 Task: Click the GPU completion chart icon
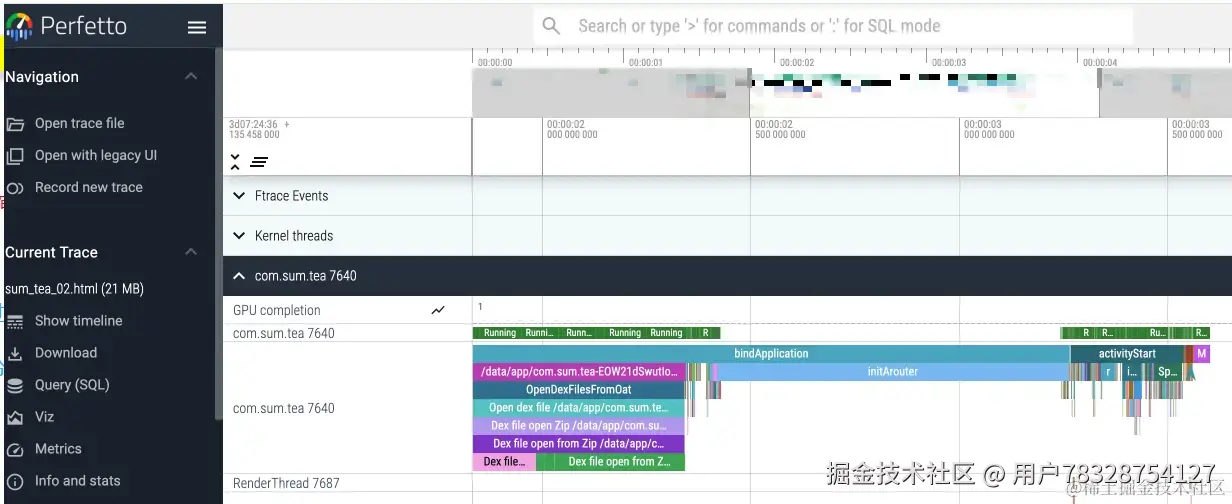[438, 311]
